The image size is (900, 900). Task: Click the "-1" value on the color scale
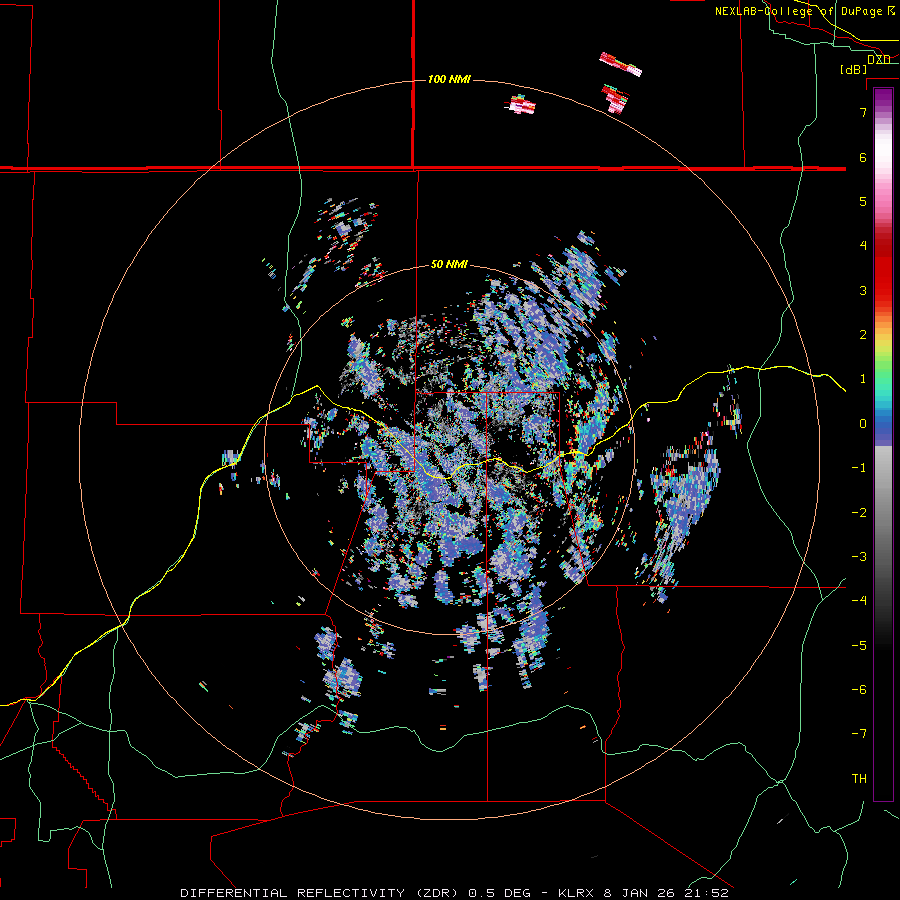click(859, 468)
